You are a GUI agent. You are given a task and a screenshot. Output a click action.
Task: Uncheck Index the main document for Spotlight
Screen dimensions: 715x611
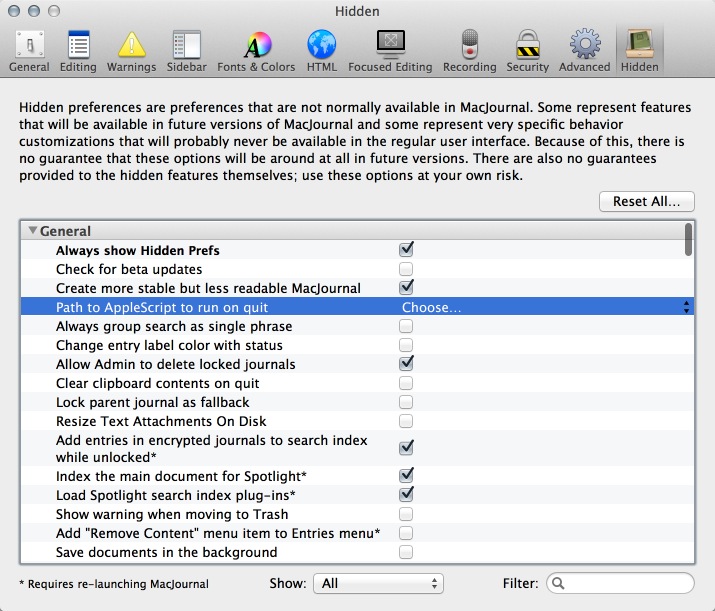point(406,475)
